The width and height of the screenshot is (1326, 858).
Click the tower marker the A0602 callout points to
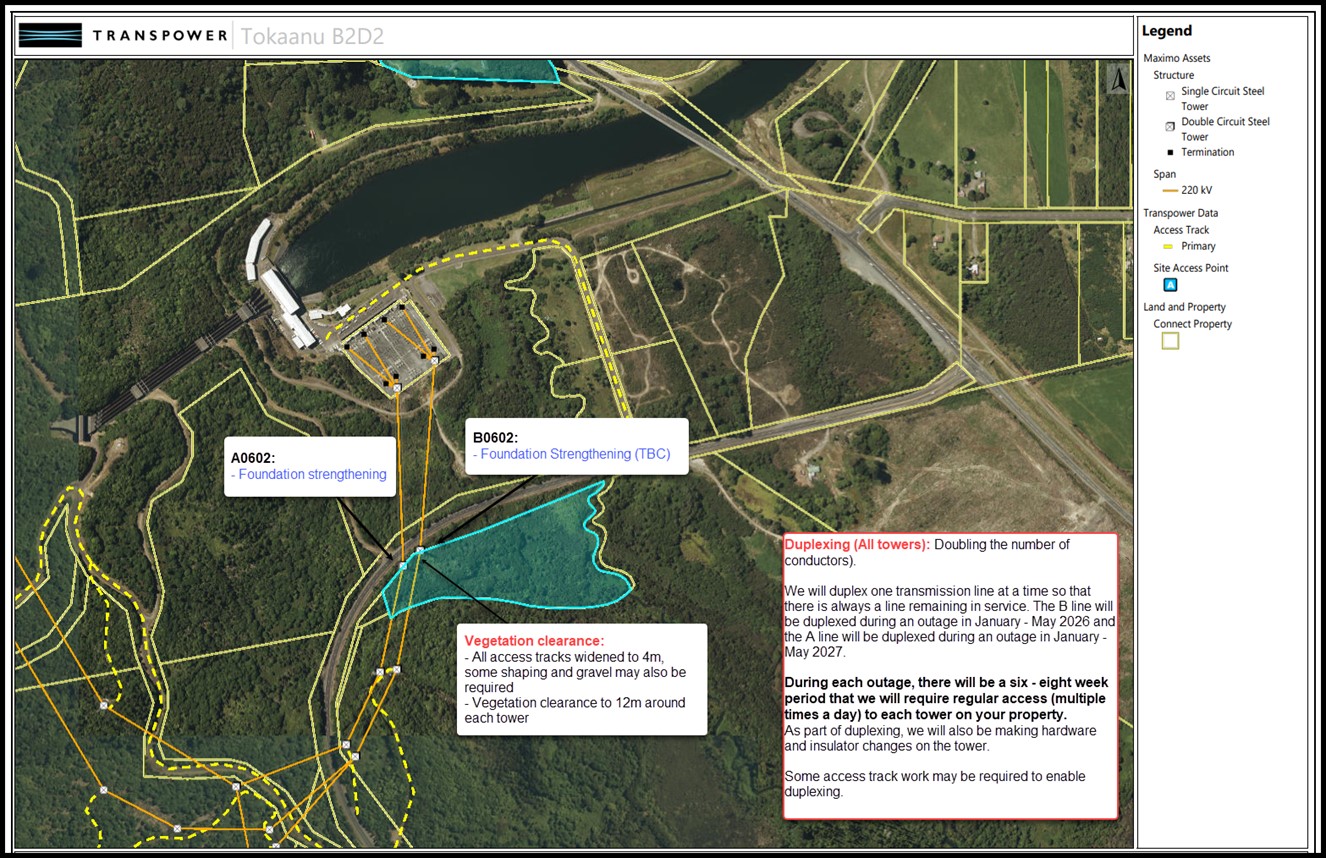coord(403,566)
